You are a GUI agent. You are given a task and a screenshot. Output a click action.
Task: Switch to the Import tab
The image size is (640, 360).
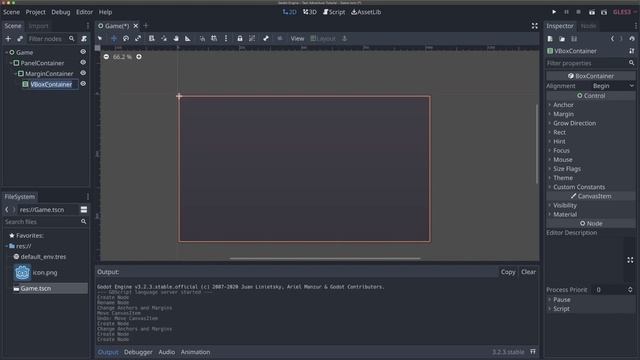38,26
